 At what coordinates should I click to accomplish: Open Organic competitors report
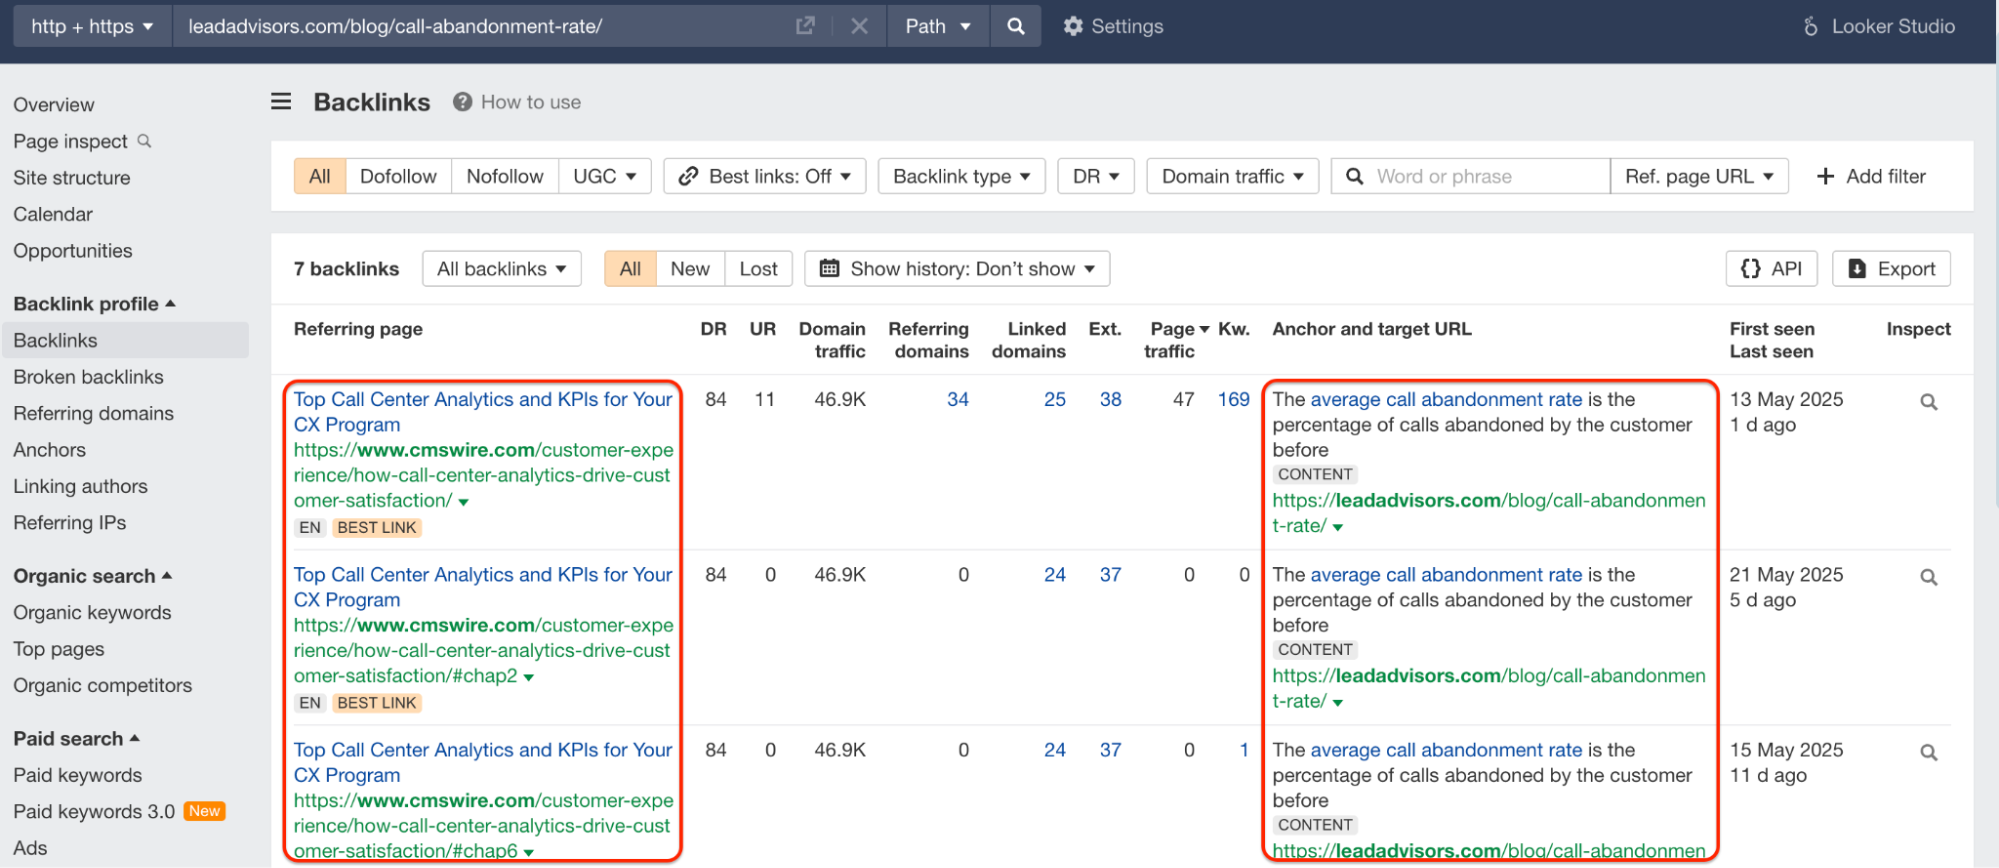click(103, 686)
